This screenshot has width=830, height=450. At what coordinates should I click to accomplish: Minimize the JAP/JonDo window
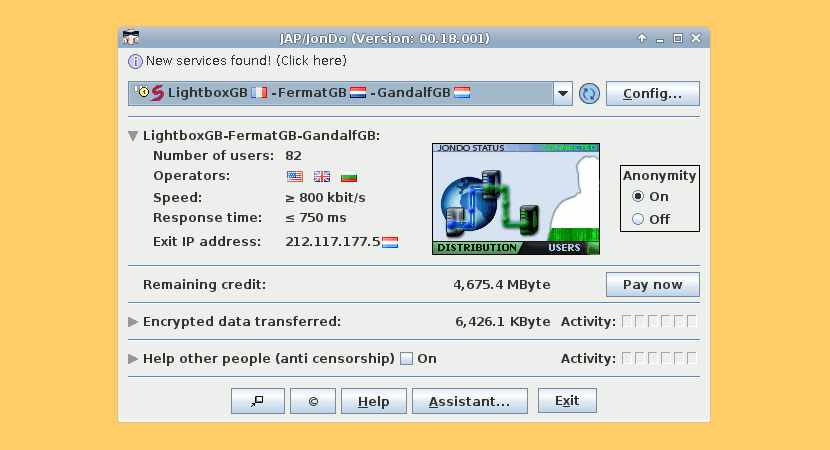pos(660,39)
